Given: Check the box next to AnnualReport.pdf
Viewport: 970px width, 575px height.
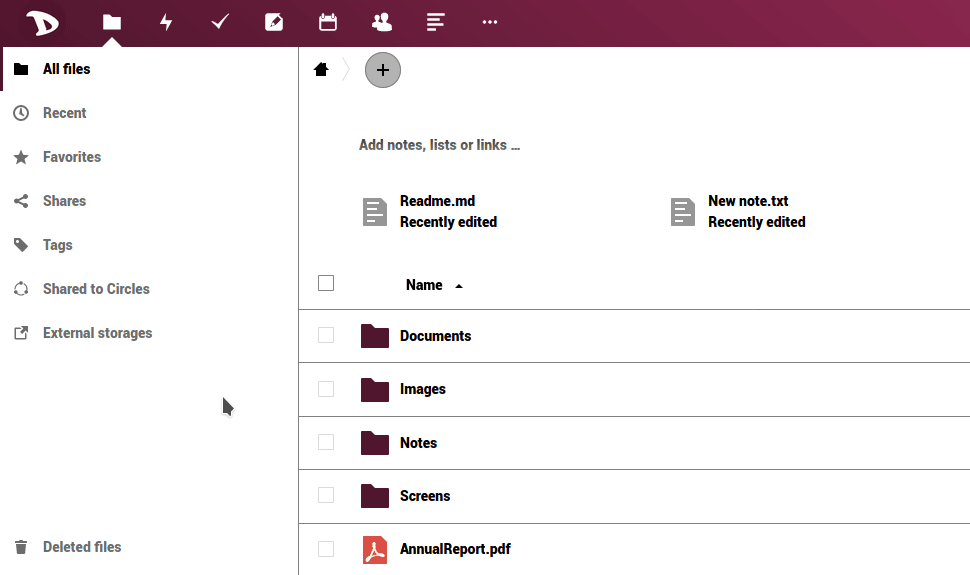Looking at the screenshot, I should pos(326,548).
